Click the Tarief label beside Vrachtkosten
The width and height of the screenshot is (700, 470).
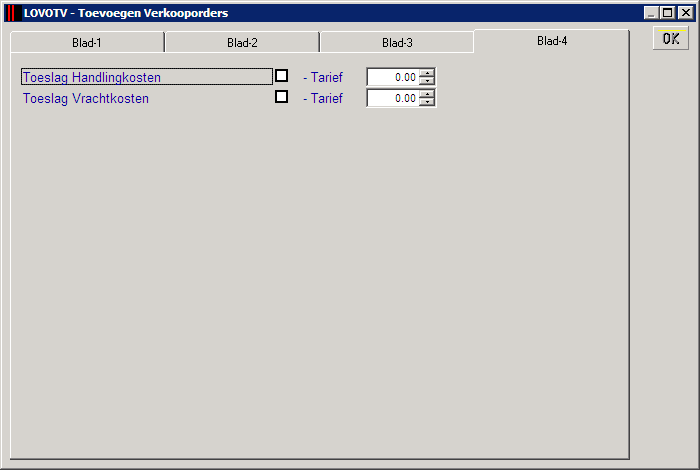(x=323, y=98)
